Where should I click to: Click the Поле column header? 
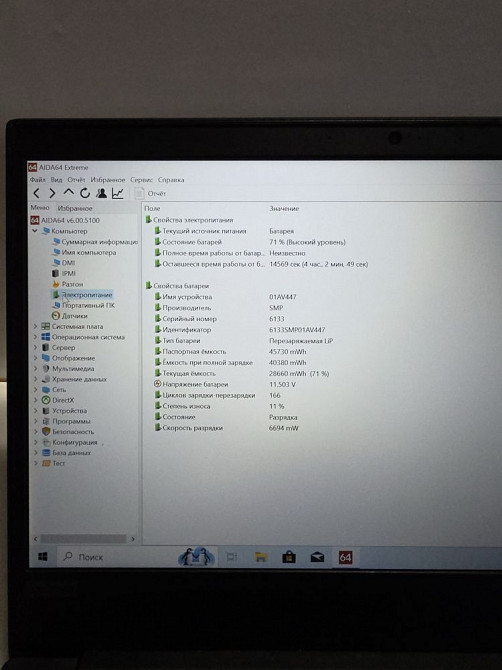point(152,209)
